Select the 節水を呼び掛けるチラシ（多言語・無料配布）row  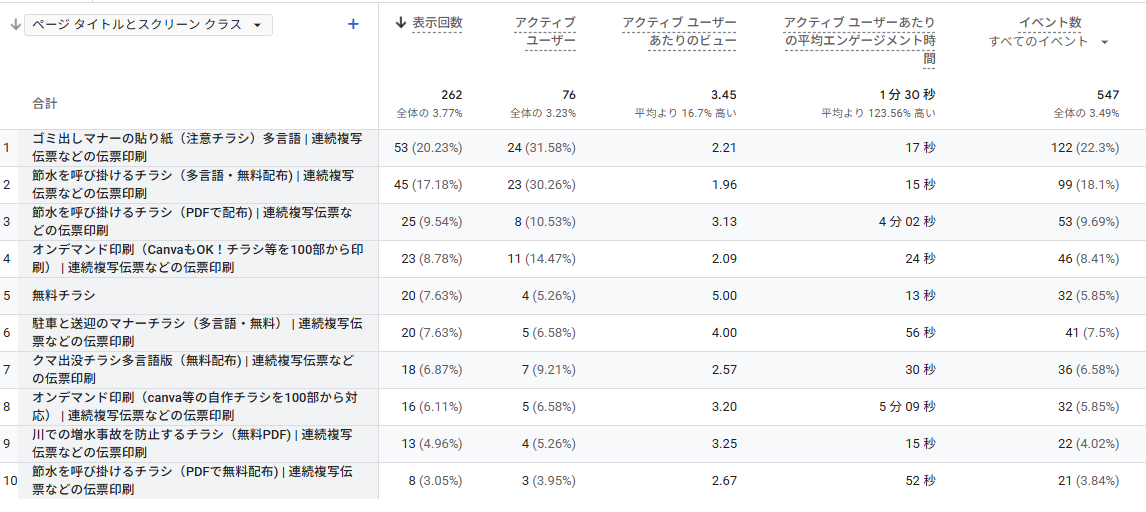pos(192,185)
